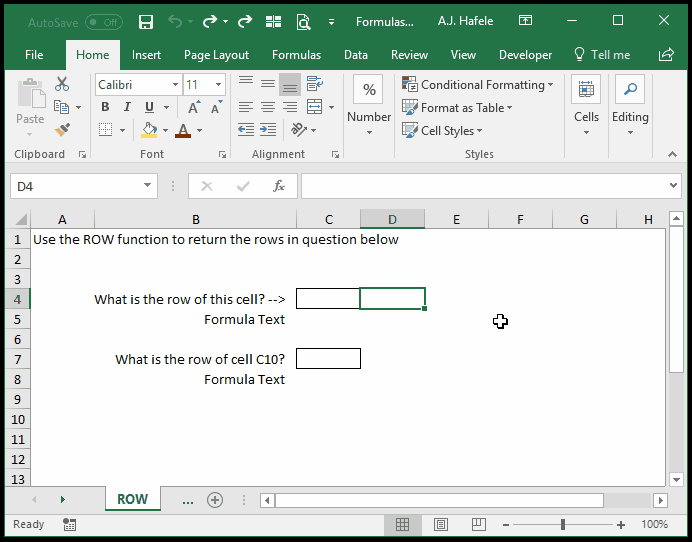Click the Undo arrow icon
The width and height of the screenshot is (692, 542).
pyautogui.click(x=175, y=21)
